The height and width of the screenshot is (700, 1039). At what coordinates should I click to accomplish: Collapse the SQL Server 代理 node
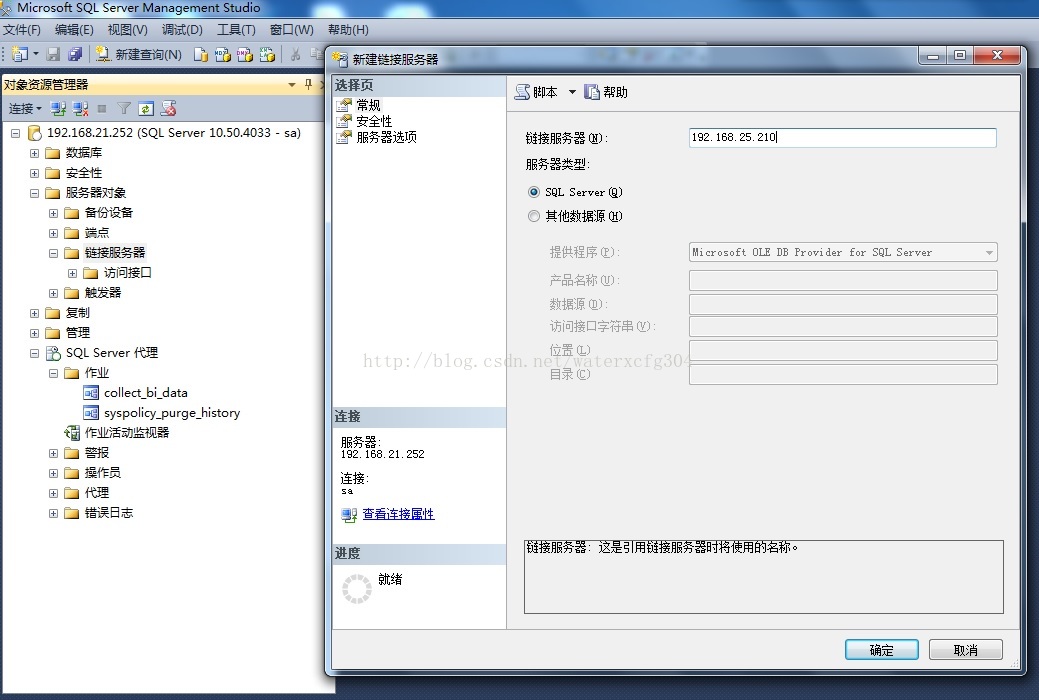34,353
